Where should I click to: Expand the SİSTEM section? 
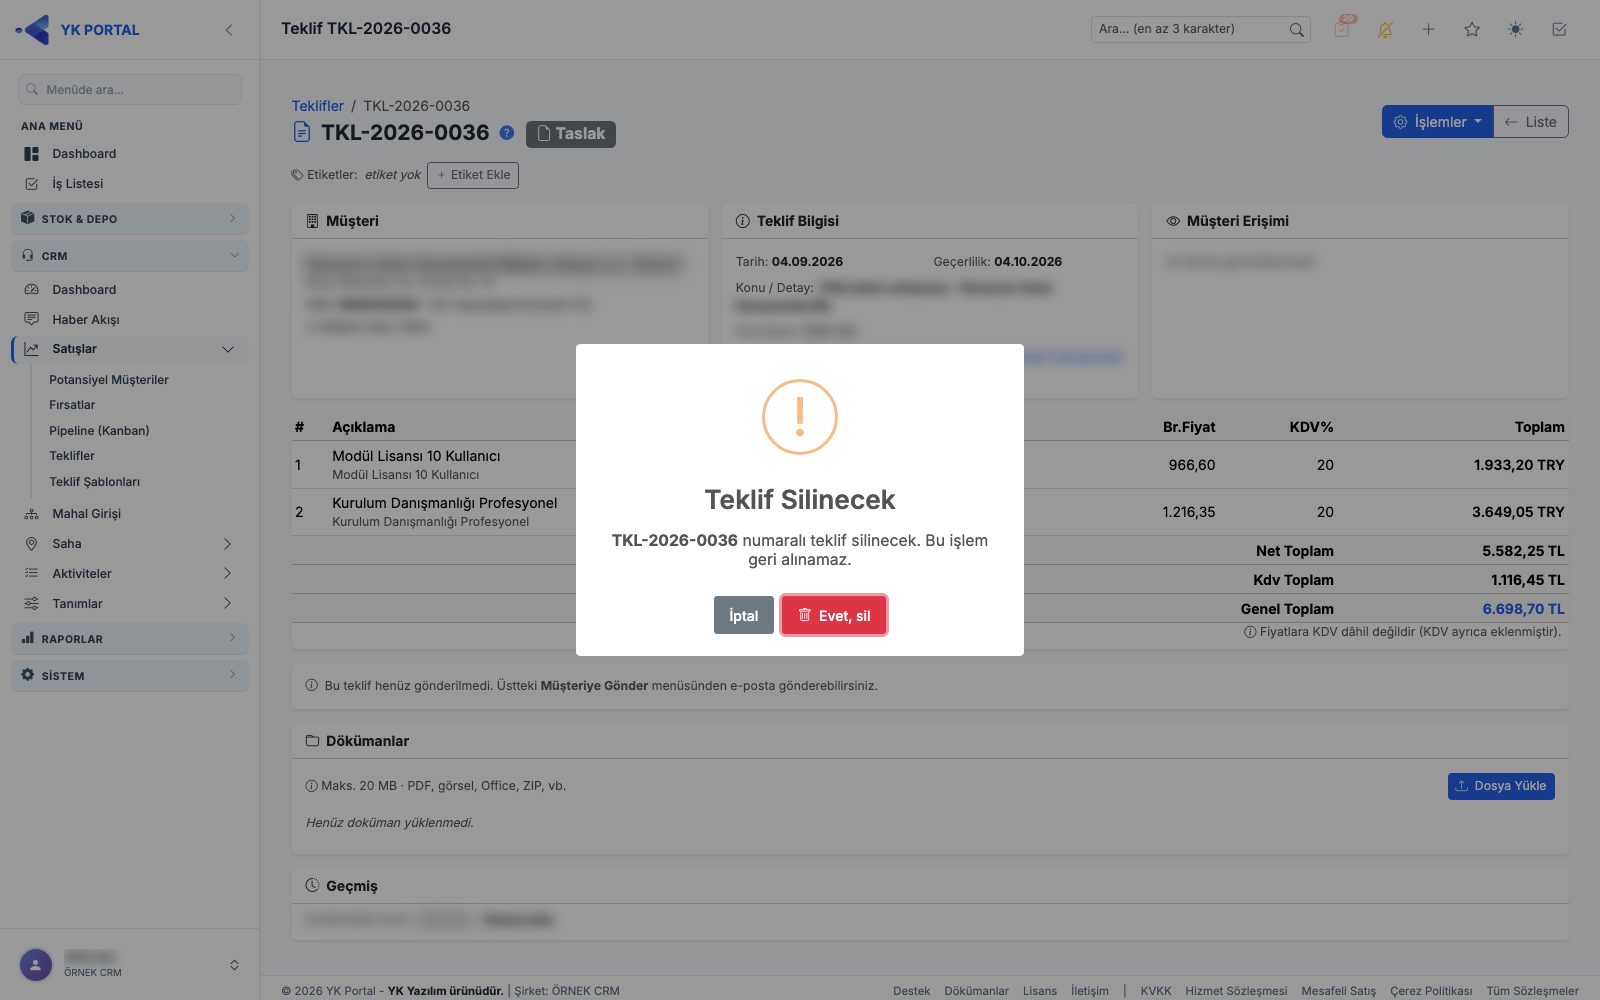click(x=130, y=676)
